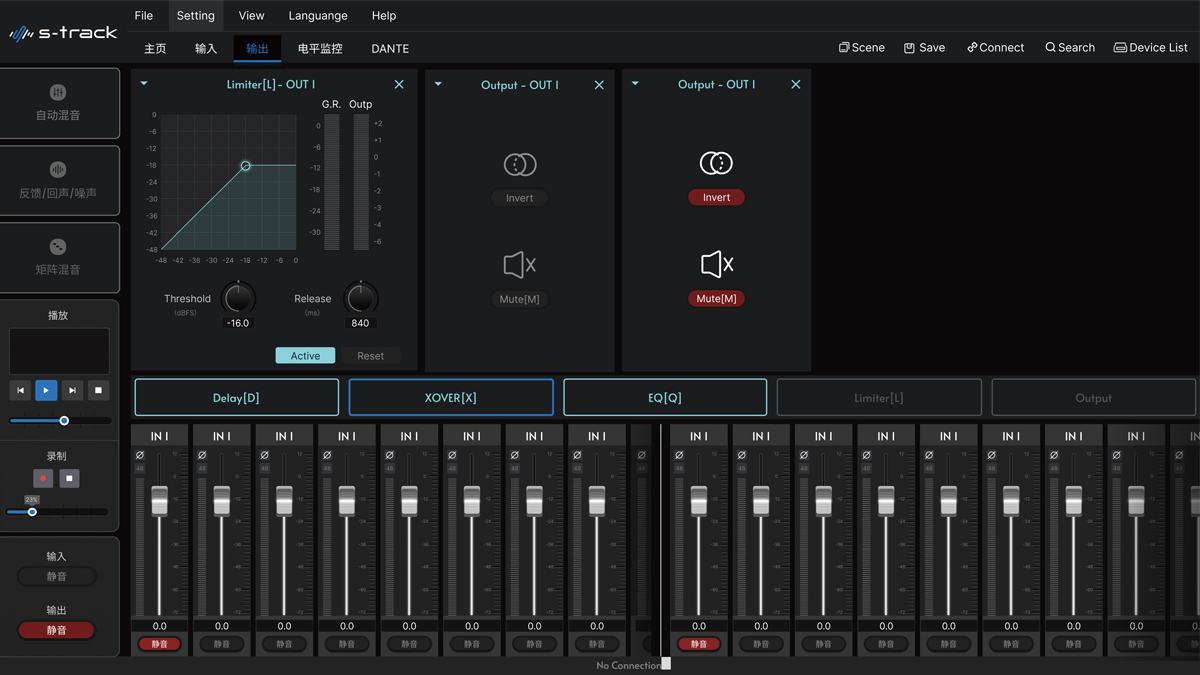Open the 自动混音 auto-mix module

point(58,103)
